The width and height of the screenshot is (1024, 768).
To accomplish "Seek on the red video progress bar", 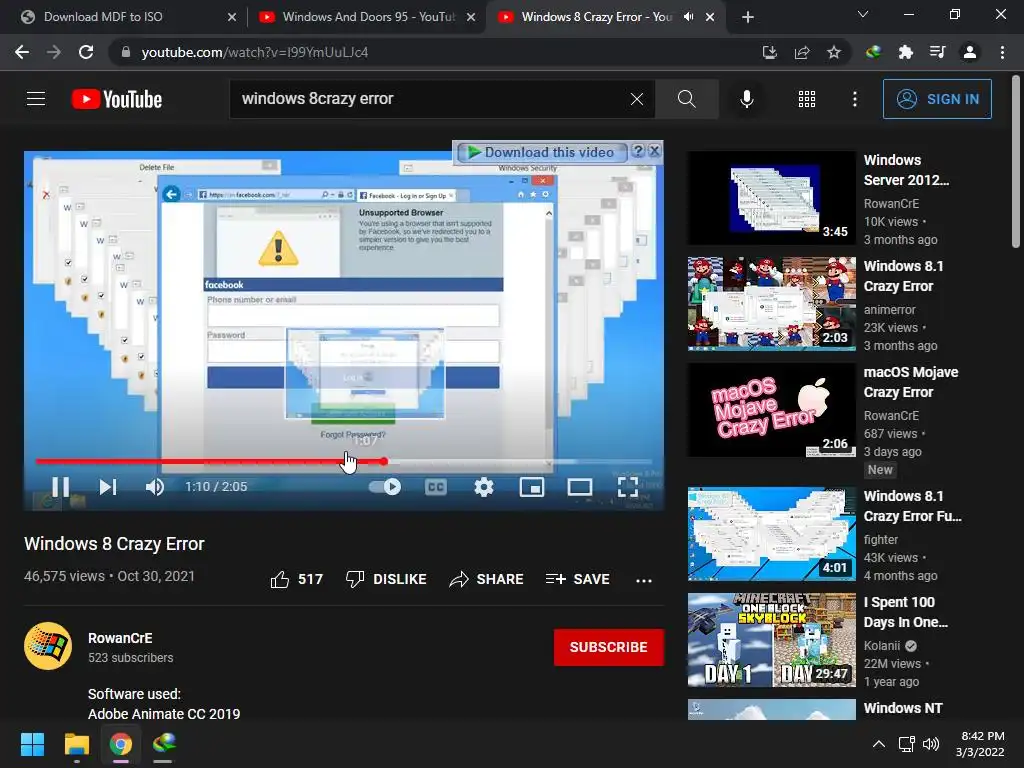I will tap(344, 462).
